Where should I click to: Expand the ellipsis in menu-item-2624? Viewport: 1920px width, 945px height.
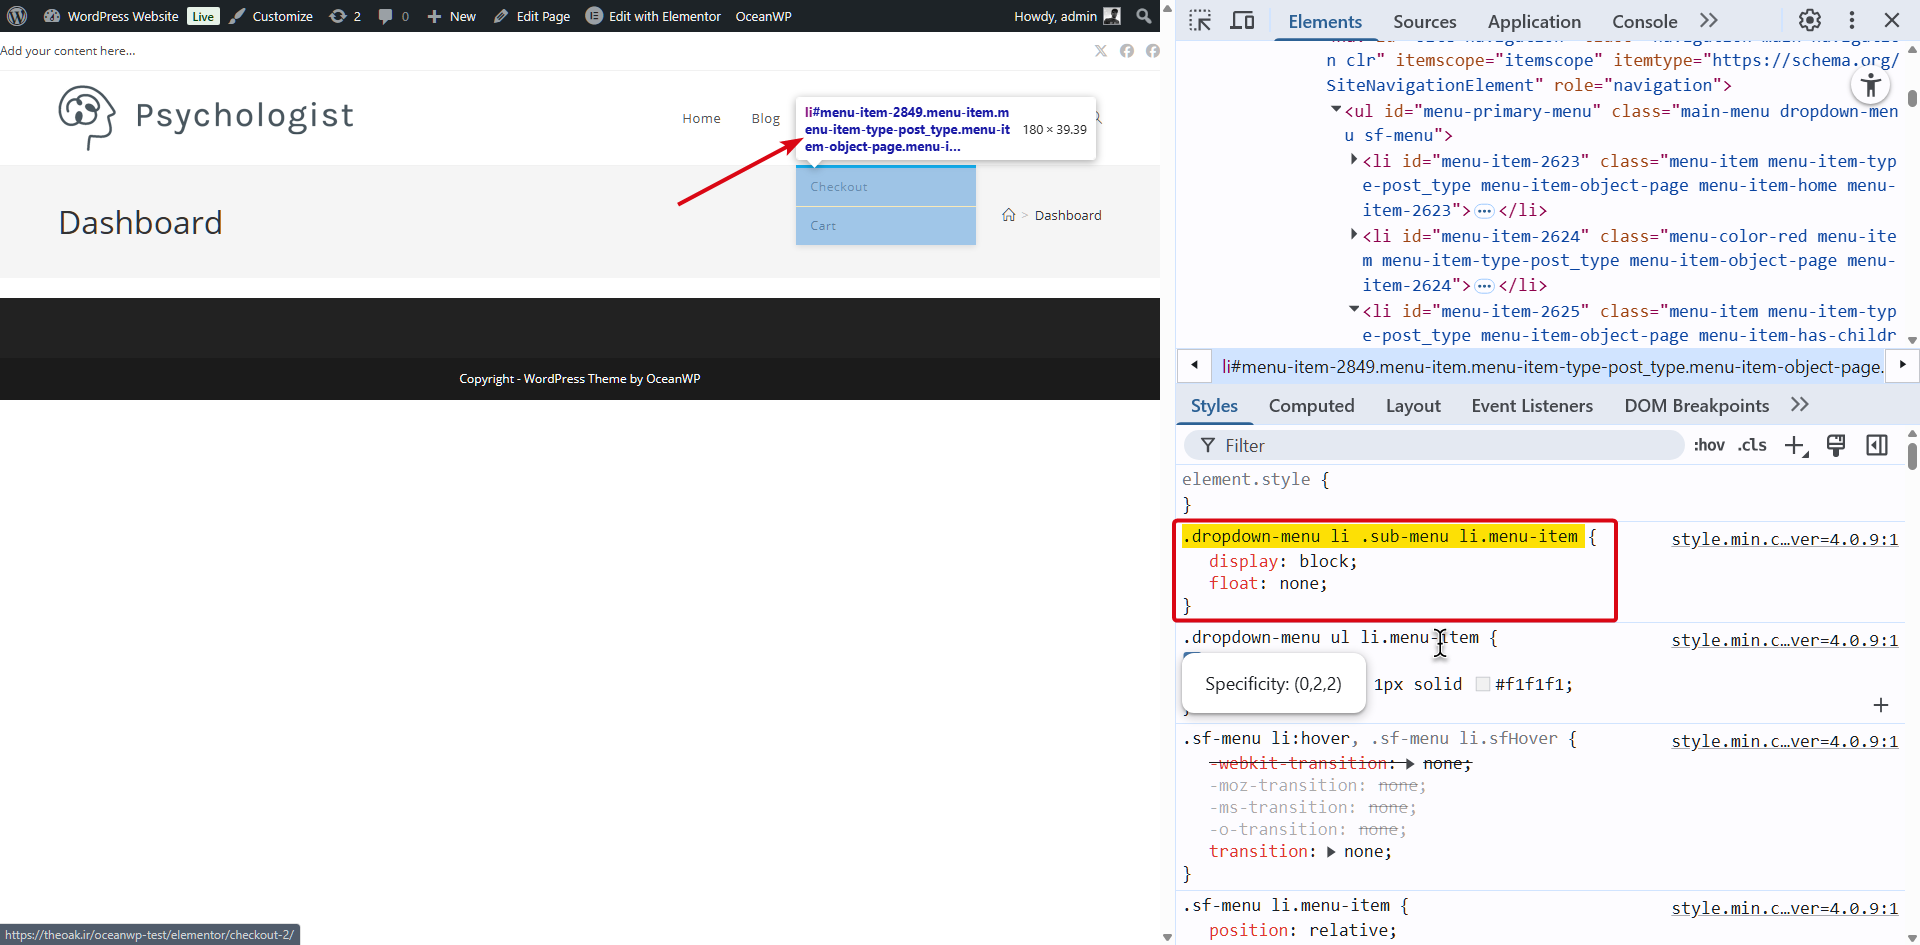tap(1485, 286)
